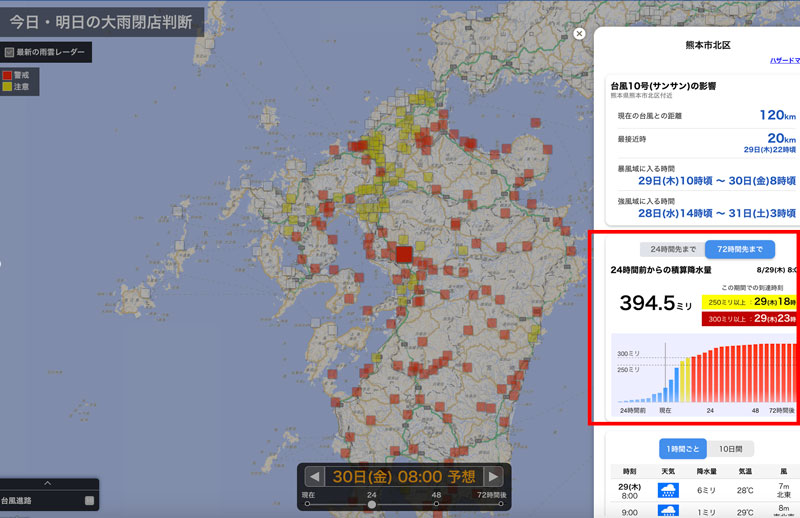Open the ハザードマップ link
The image size is (800, 518).
click(x=783, y=61)
